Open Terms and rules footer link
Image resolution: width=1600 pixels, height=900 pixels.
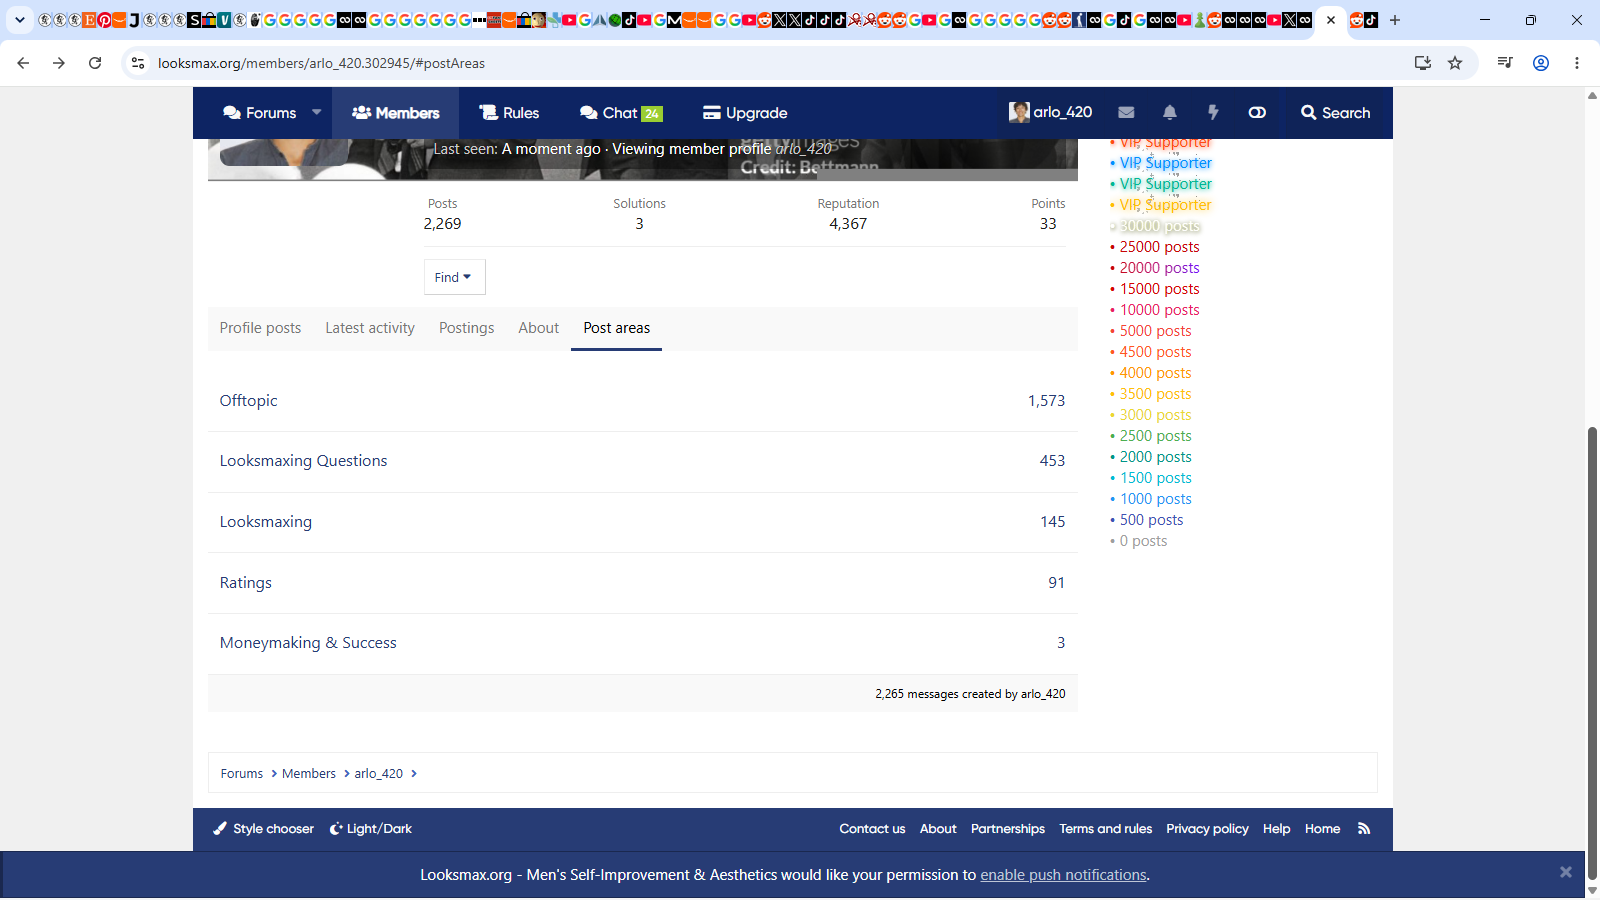(1106, 829)
